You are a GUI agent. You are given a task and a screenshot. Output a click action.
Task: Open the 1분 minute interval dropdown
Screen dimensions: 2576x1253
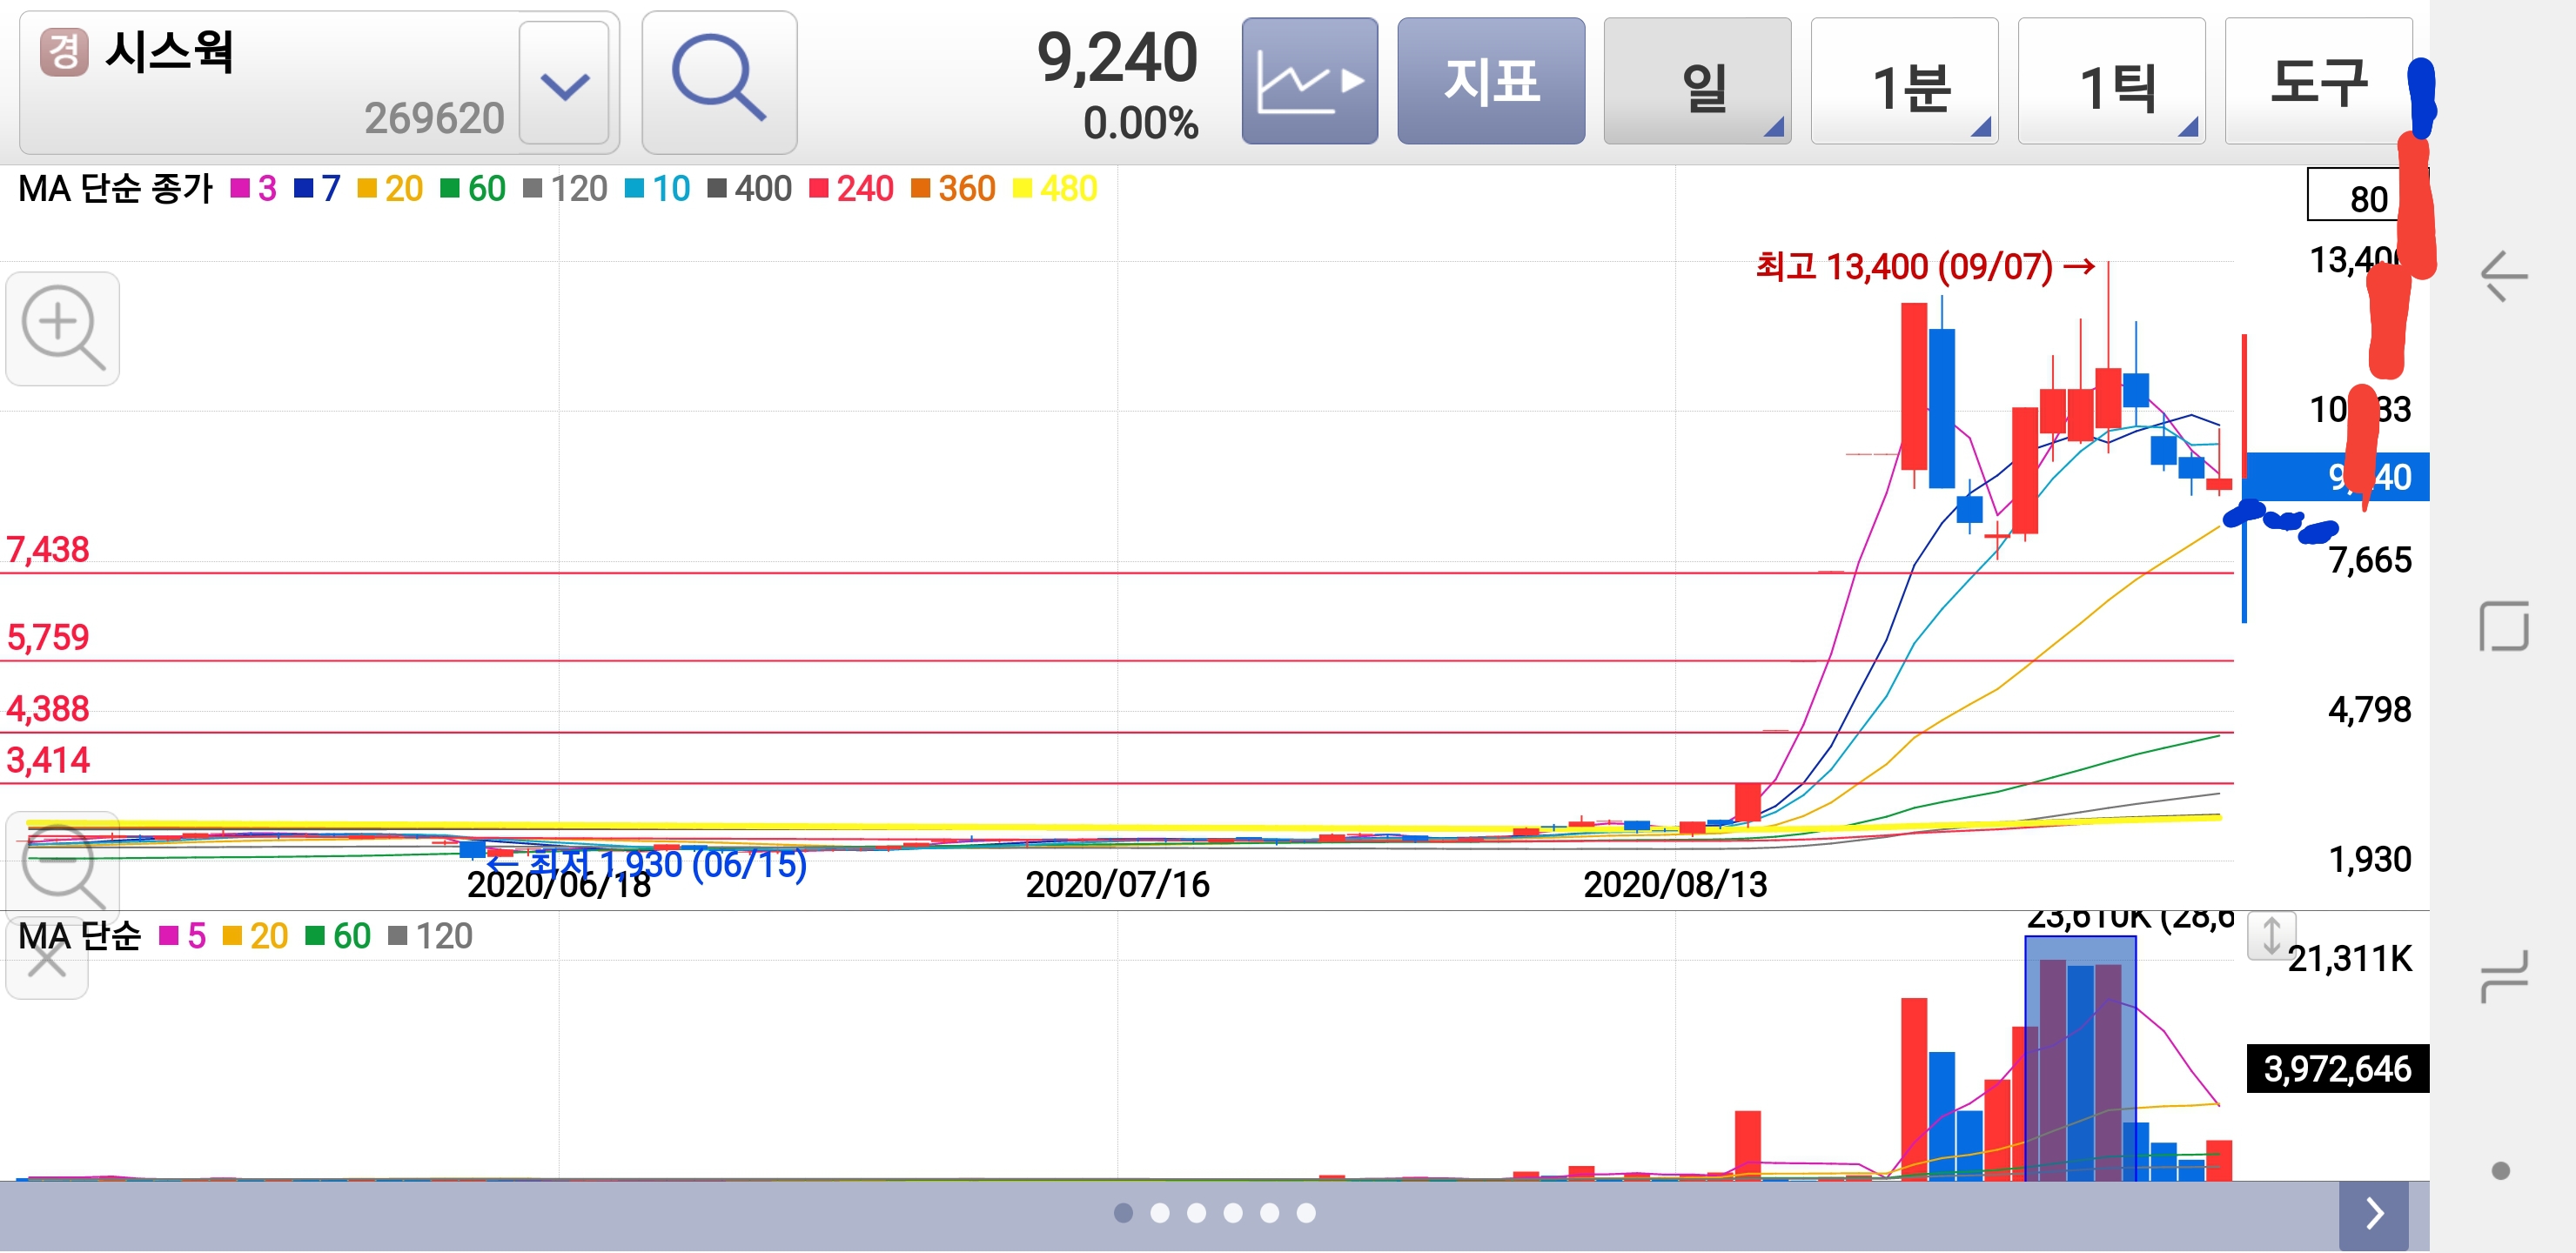(x=1903, y=82)
